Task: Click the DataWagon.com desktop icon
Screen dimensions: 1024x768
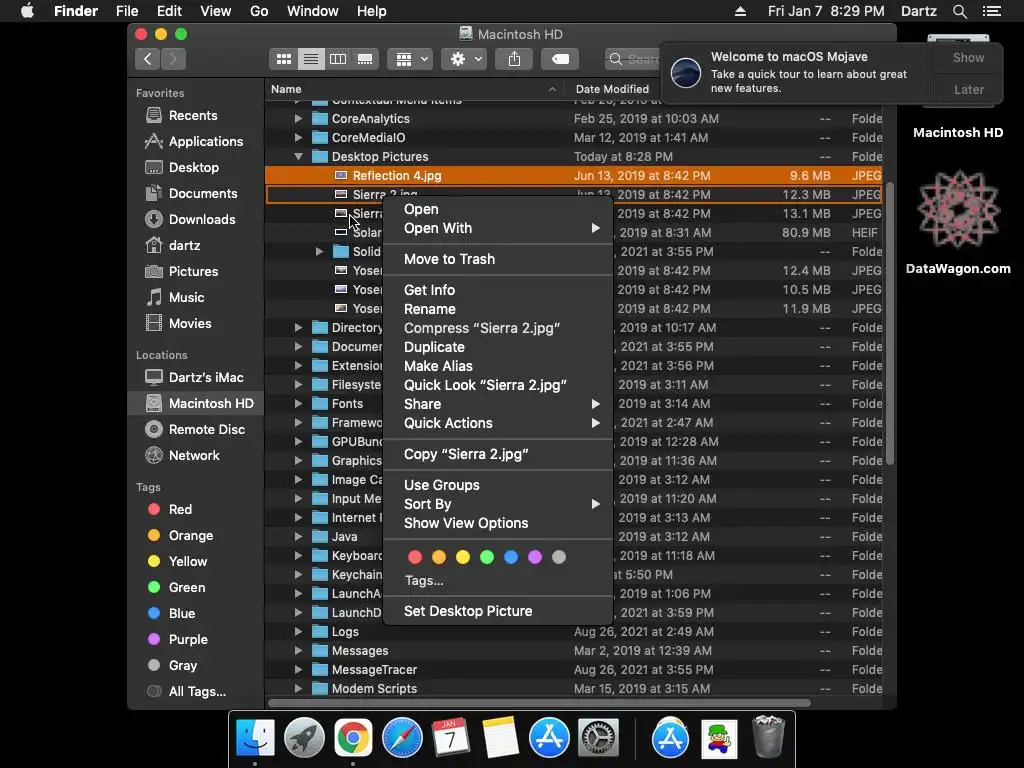Action: [958, 222]
